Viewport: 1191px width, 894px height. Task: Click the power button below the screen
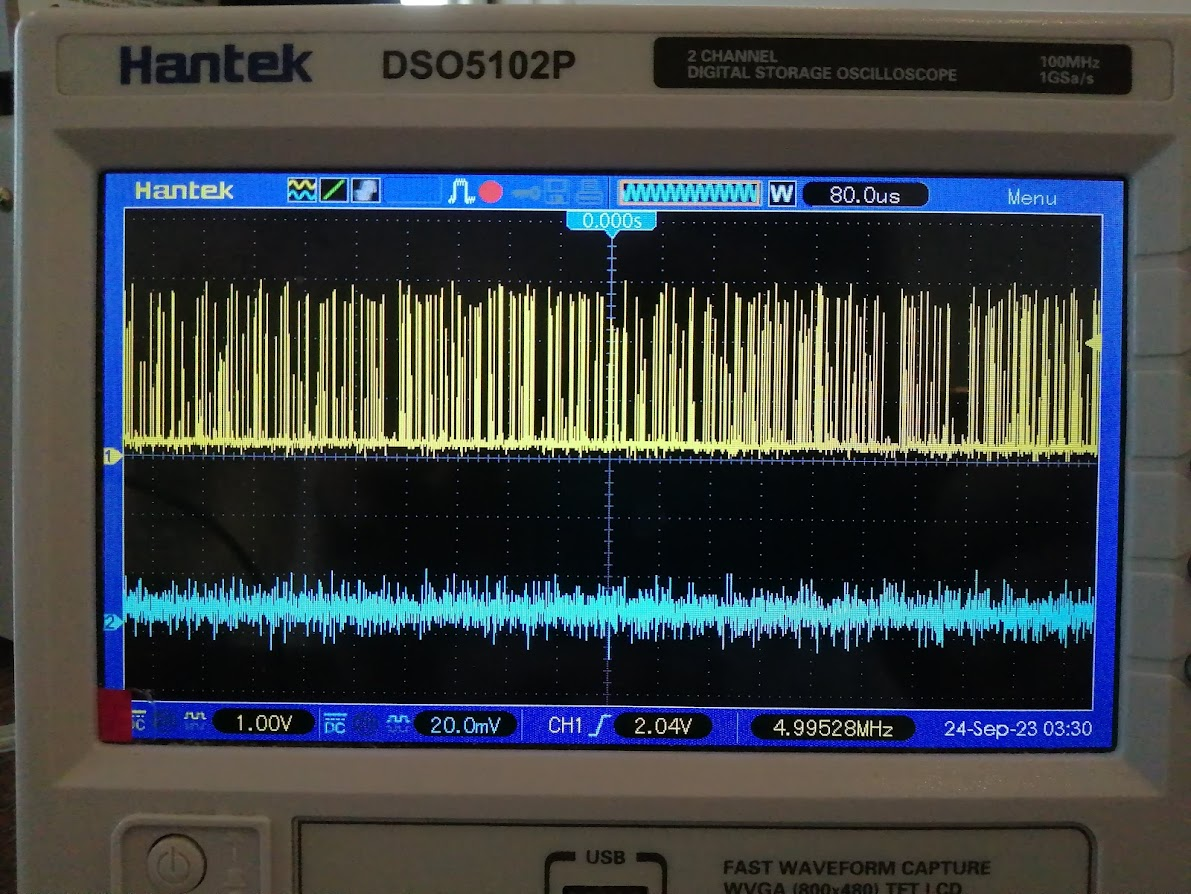click(176, 864)
